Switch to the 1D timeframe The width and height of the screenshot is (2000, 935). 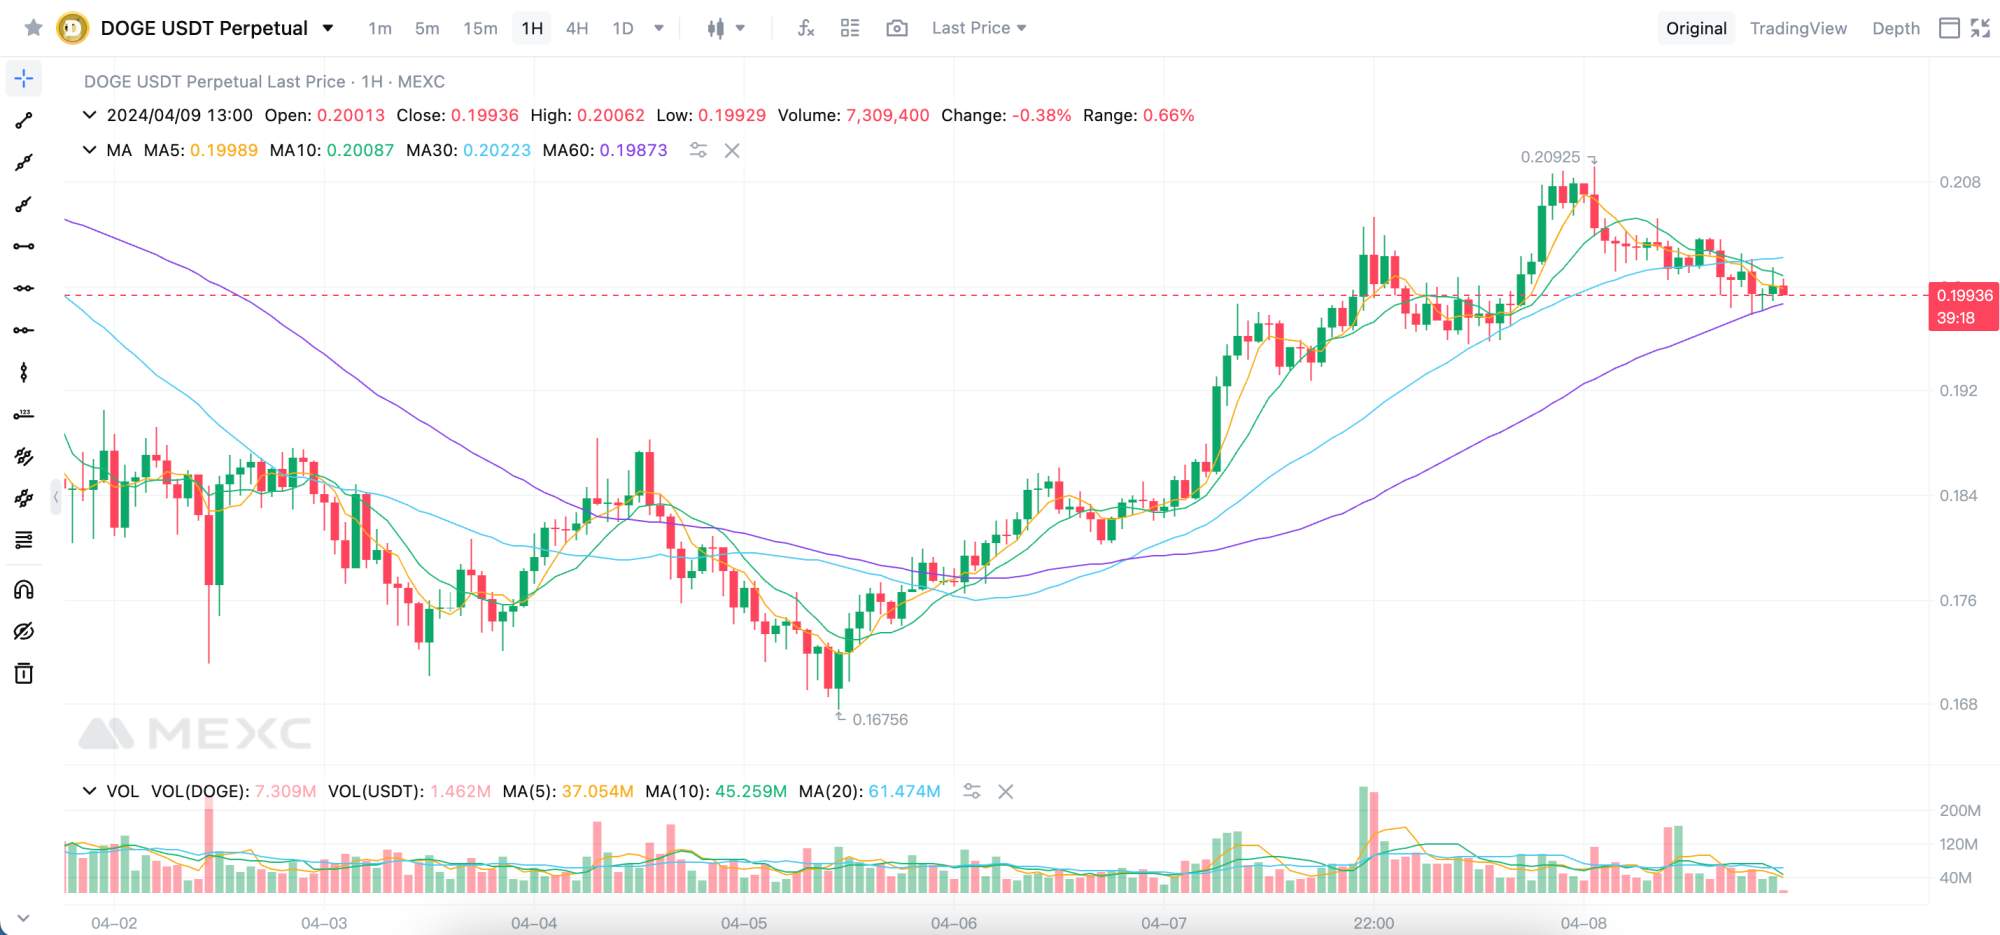click(x=623, y=28)
